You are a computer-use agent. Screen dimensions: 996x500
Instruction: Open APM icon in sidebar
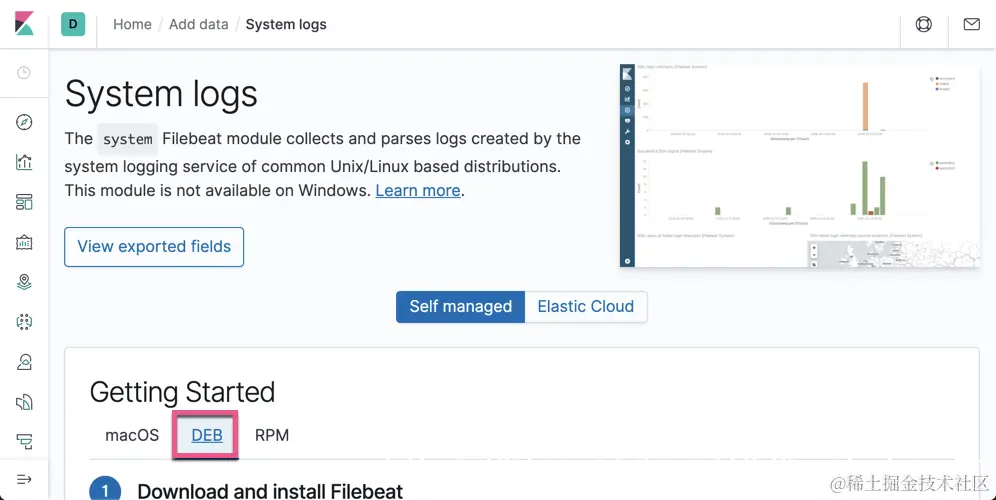pos(24,441)
